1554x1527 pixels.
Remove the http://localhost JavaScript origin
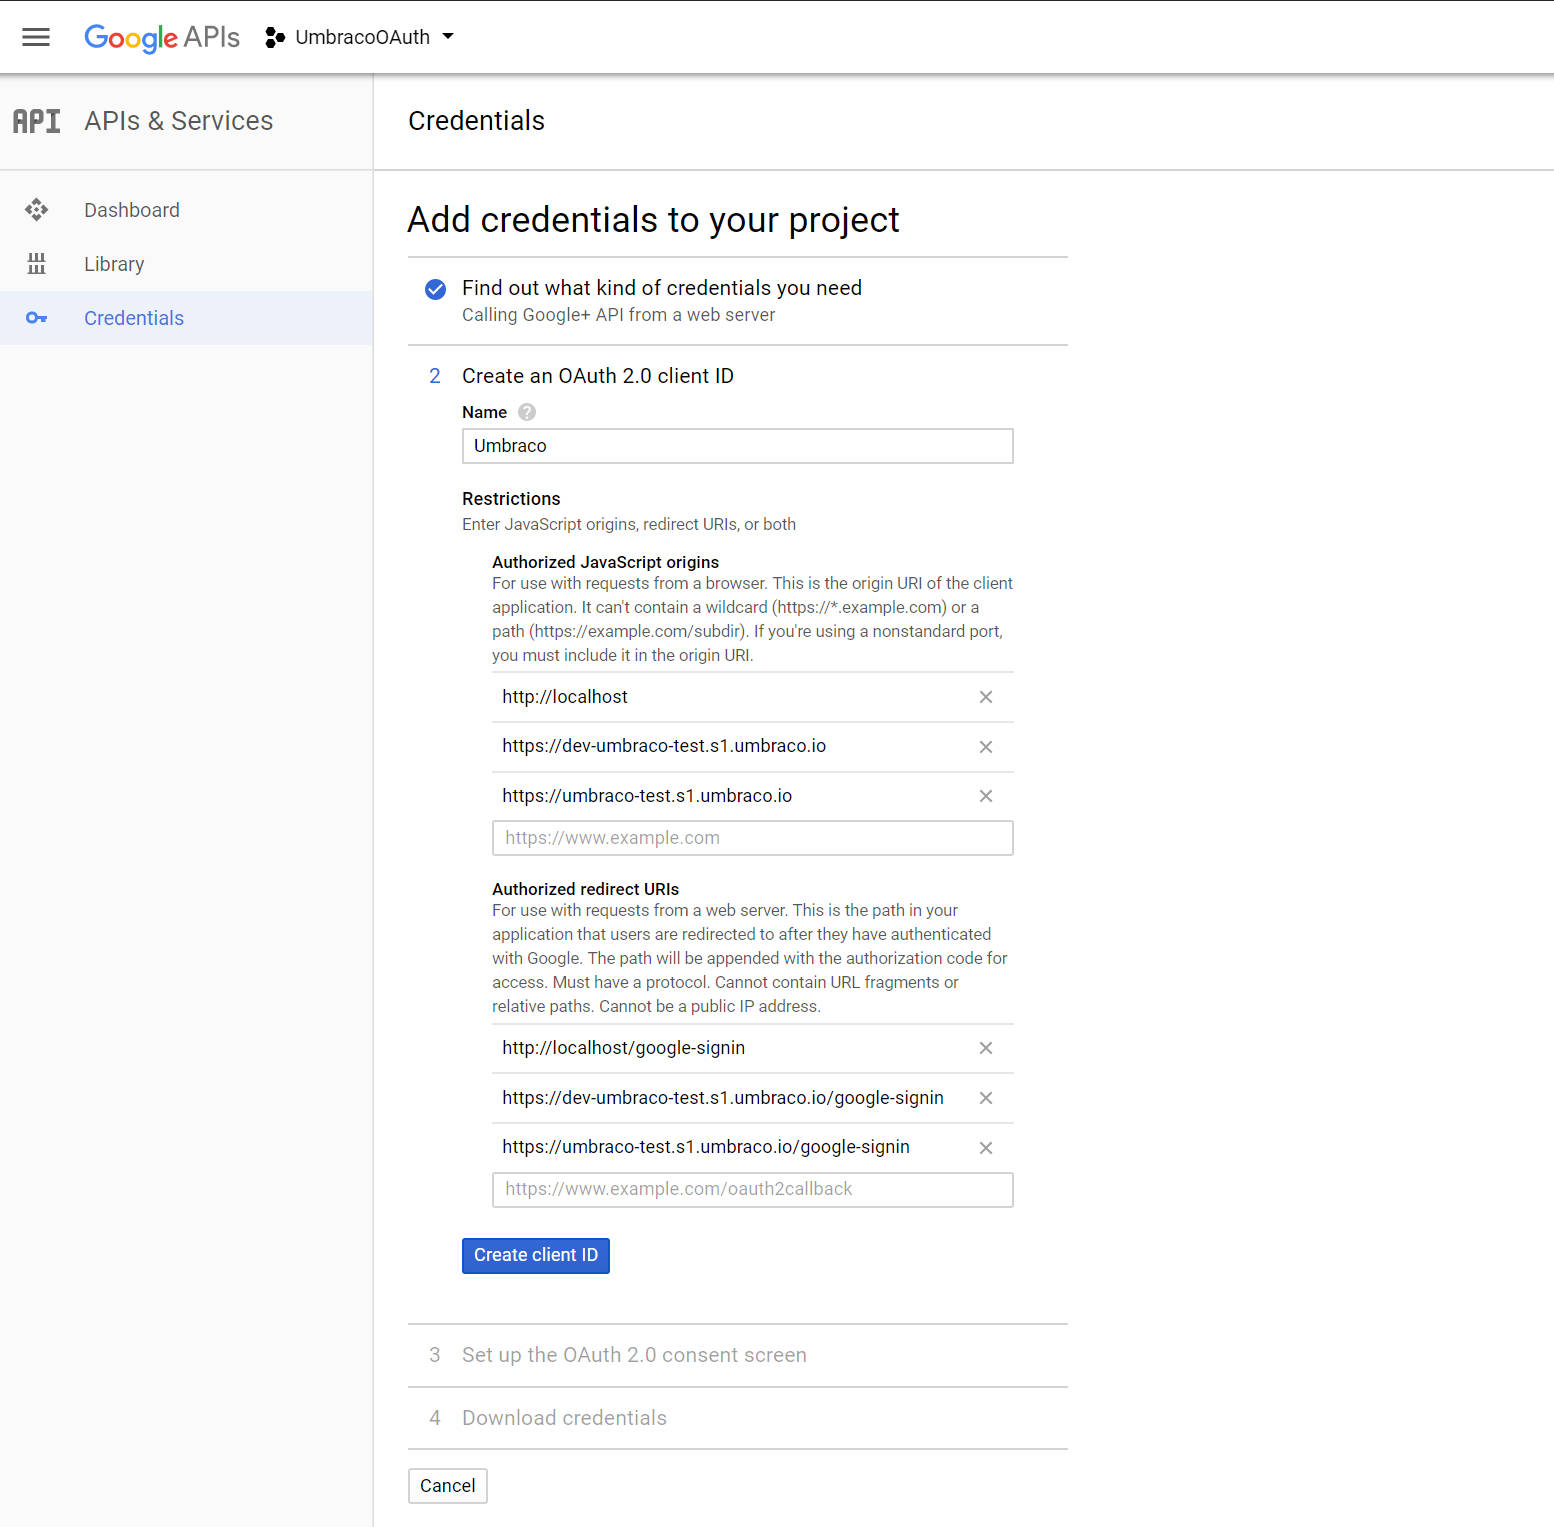(x=986, y=697)
